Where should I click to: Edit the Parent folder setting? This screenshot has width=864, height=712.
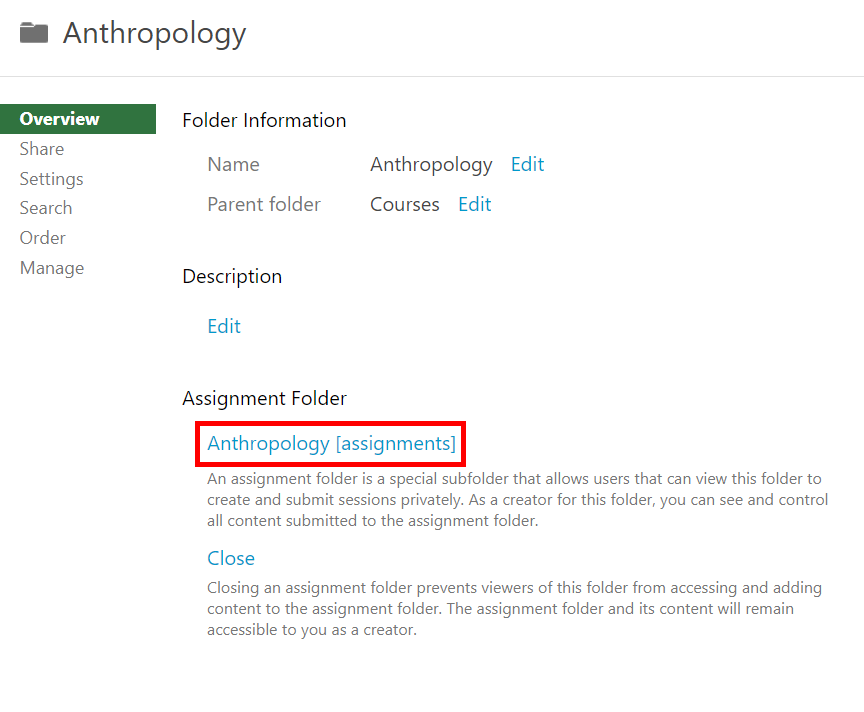pos(474,204)
